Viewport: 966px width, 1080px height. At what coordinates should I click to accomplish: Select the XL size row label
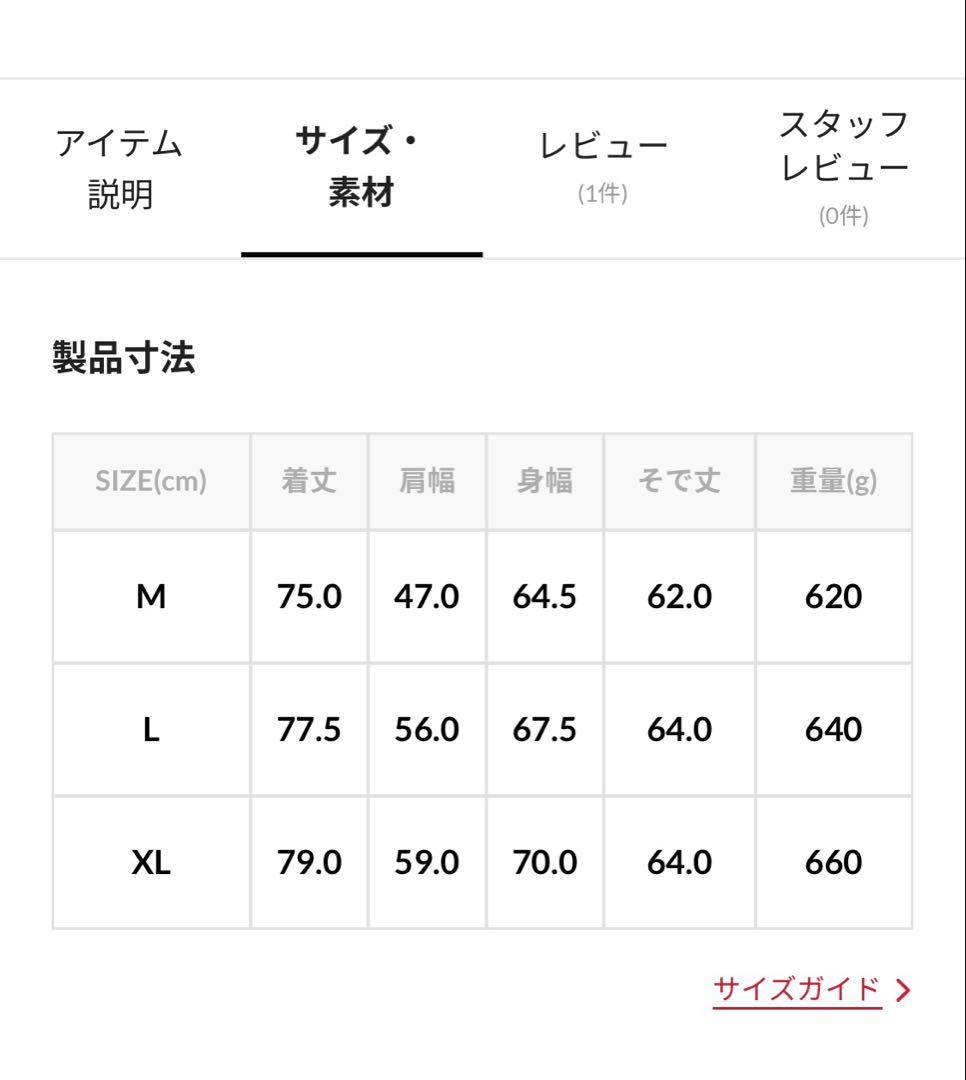tap(150, 861)
